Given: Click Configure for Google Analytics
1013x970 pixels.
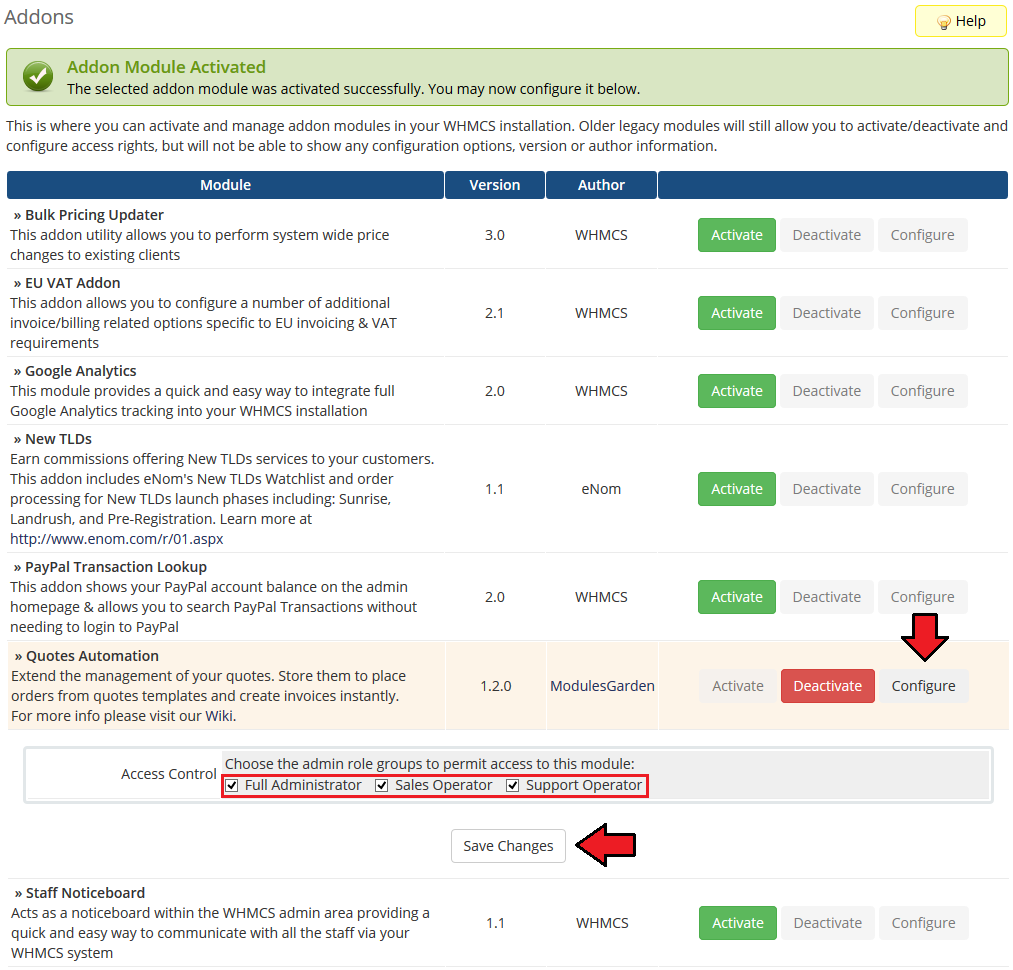Looking at the screenshot, I should pos(922,391).
